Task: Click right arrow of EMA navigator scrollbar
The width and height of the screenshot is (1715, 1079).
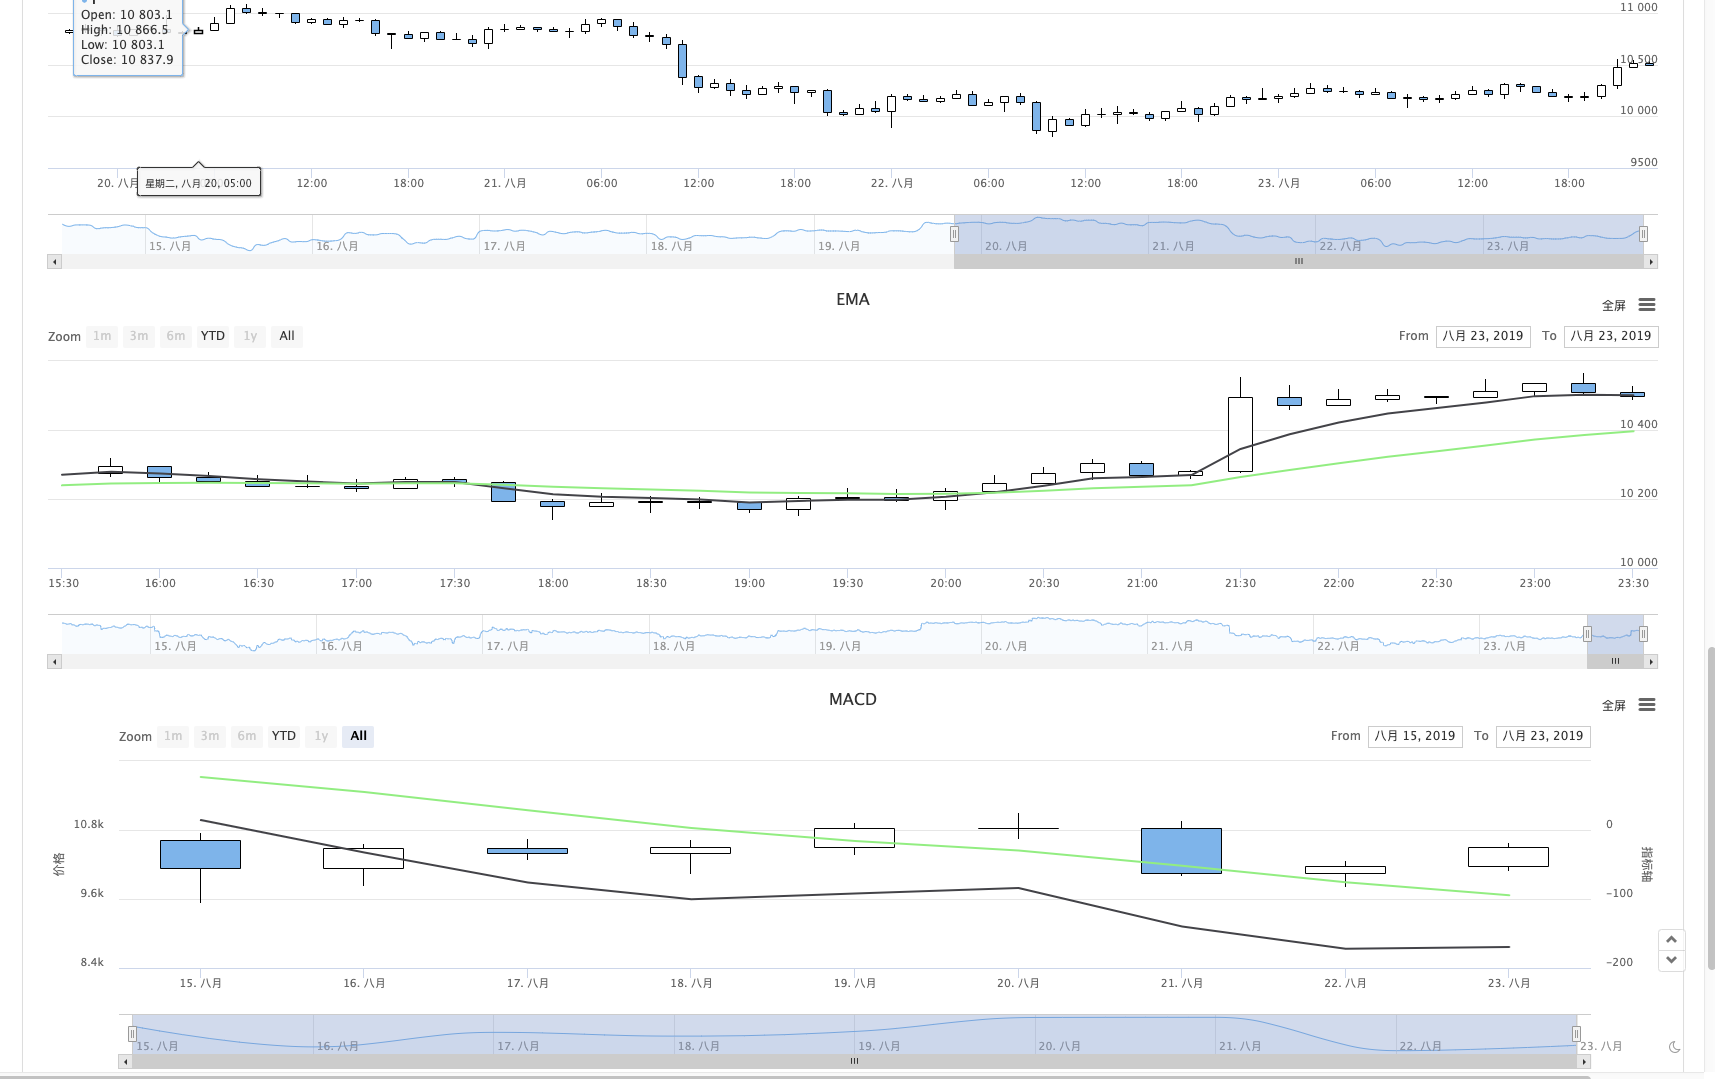Action: point(1651,661)
